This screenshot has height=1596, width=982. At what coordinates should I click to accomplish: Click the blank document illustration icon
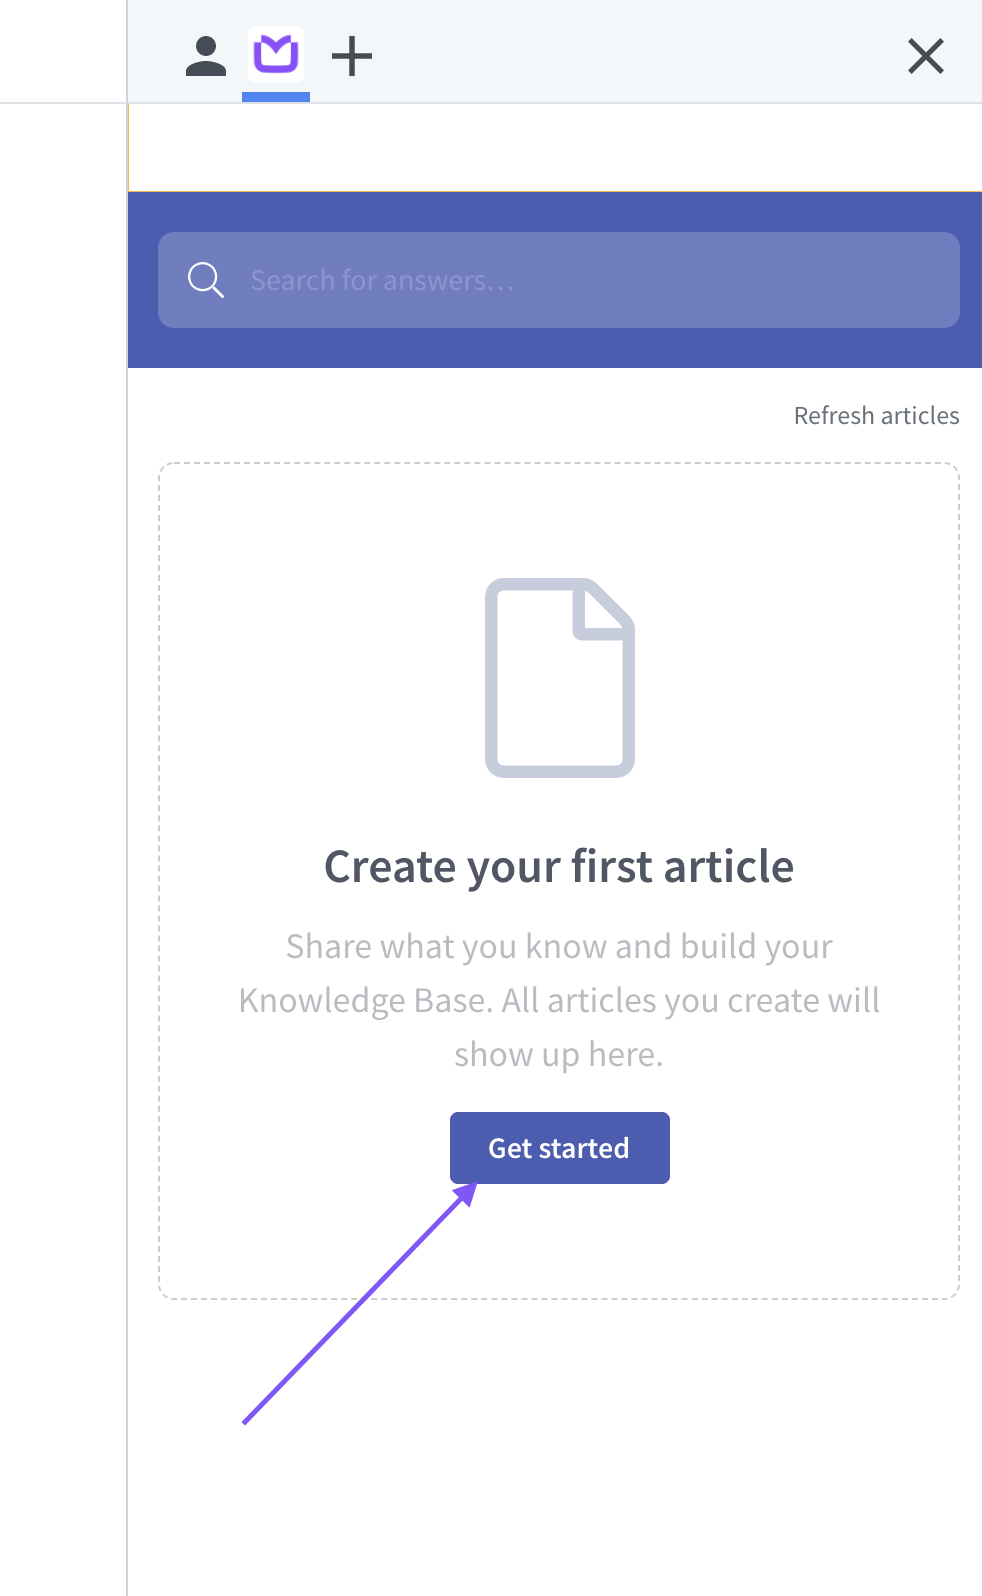click(x=560, y=678)
